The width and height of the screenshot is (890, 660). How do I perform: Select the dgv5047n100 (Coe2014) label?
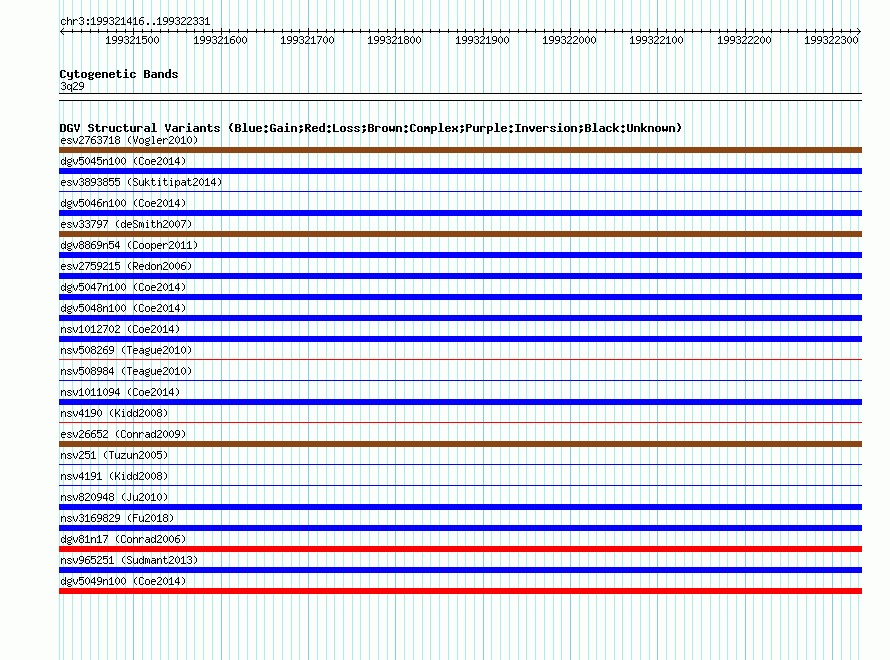pos(123,287)
